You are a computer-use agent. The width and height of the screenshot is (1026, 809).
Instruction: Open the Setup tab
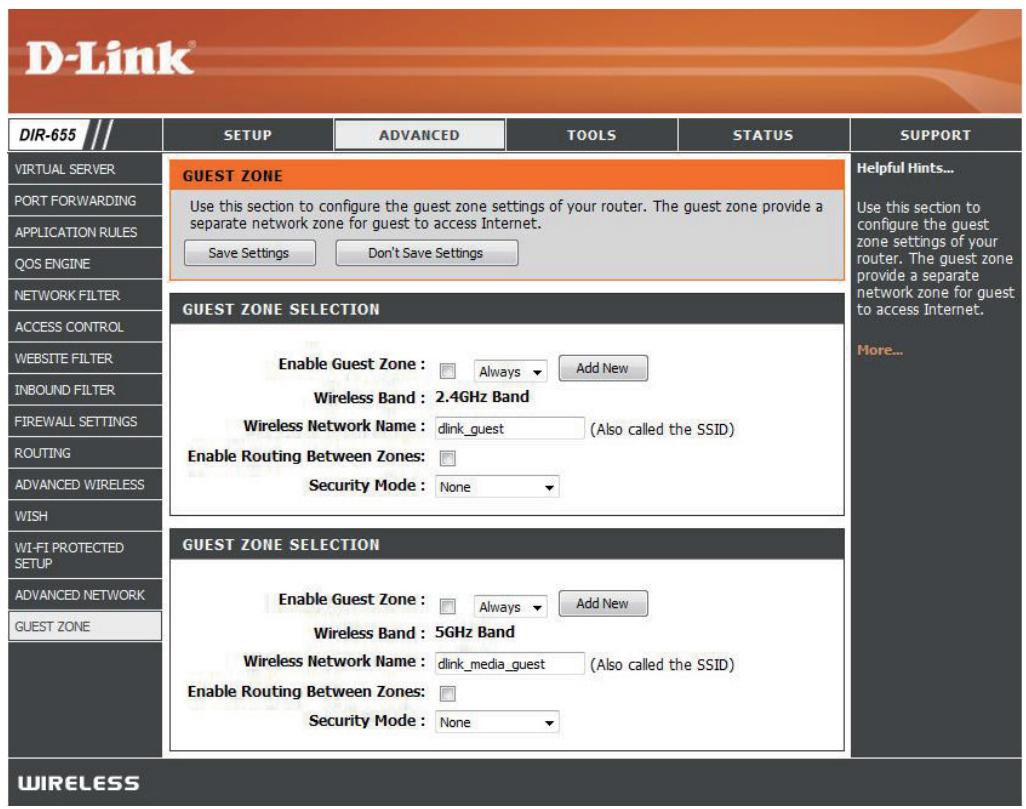[x=247, y=135]
